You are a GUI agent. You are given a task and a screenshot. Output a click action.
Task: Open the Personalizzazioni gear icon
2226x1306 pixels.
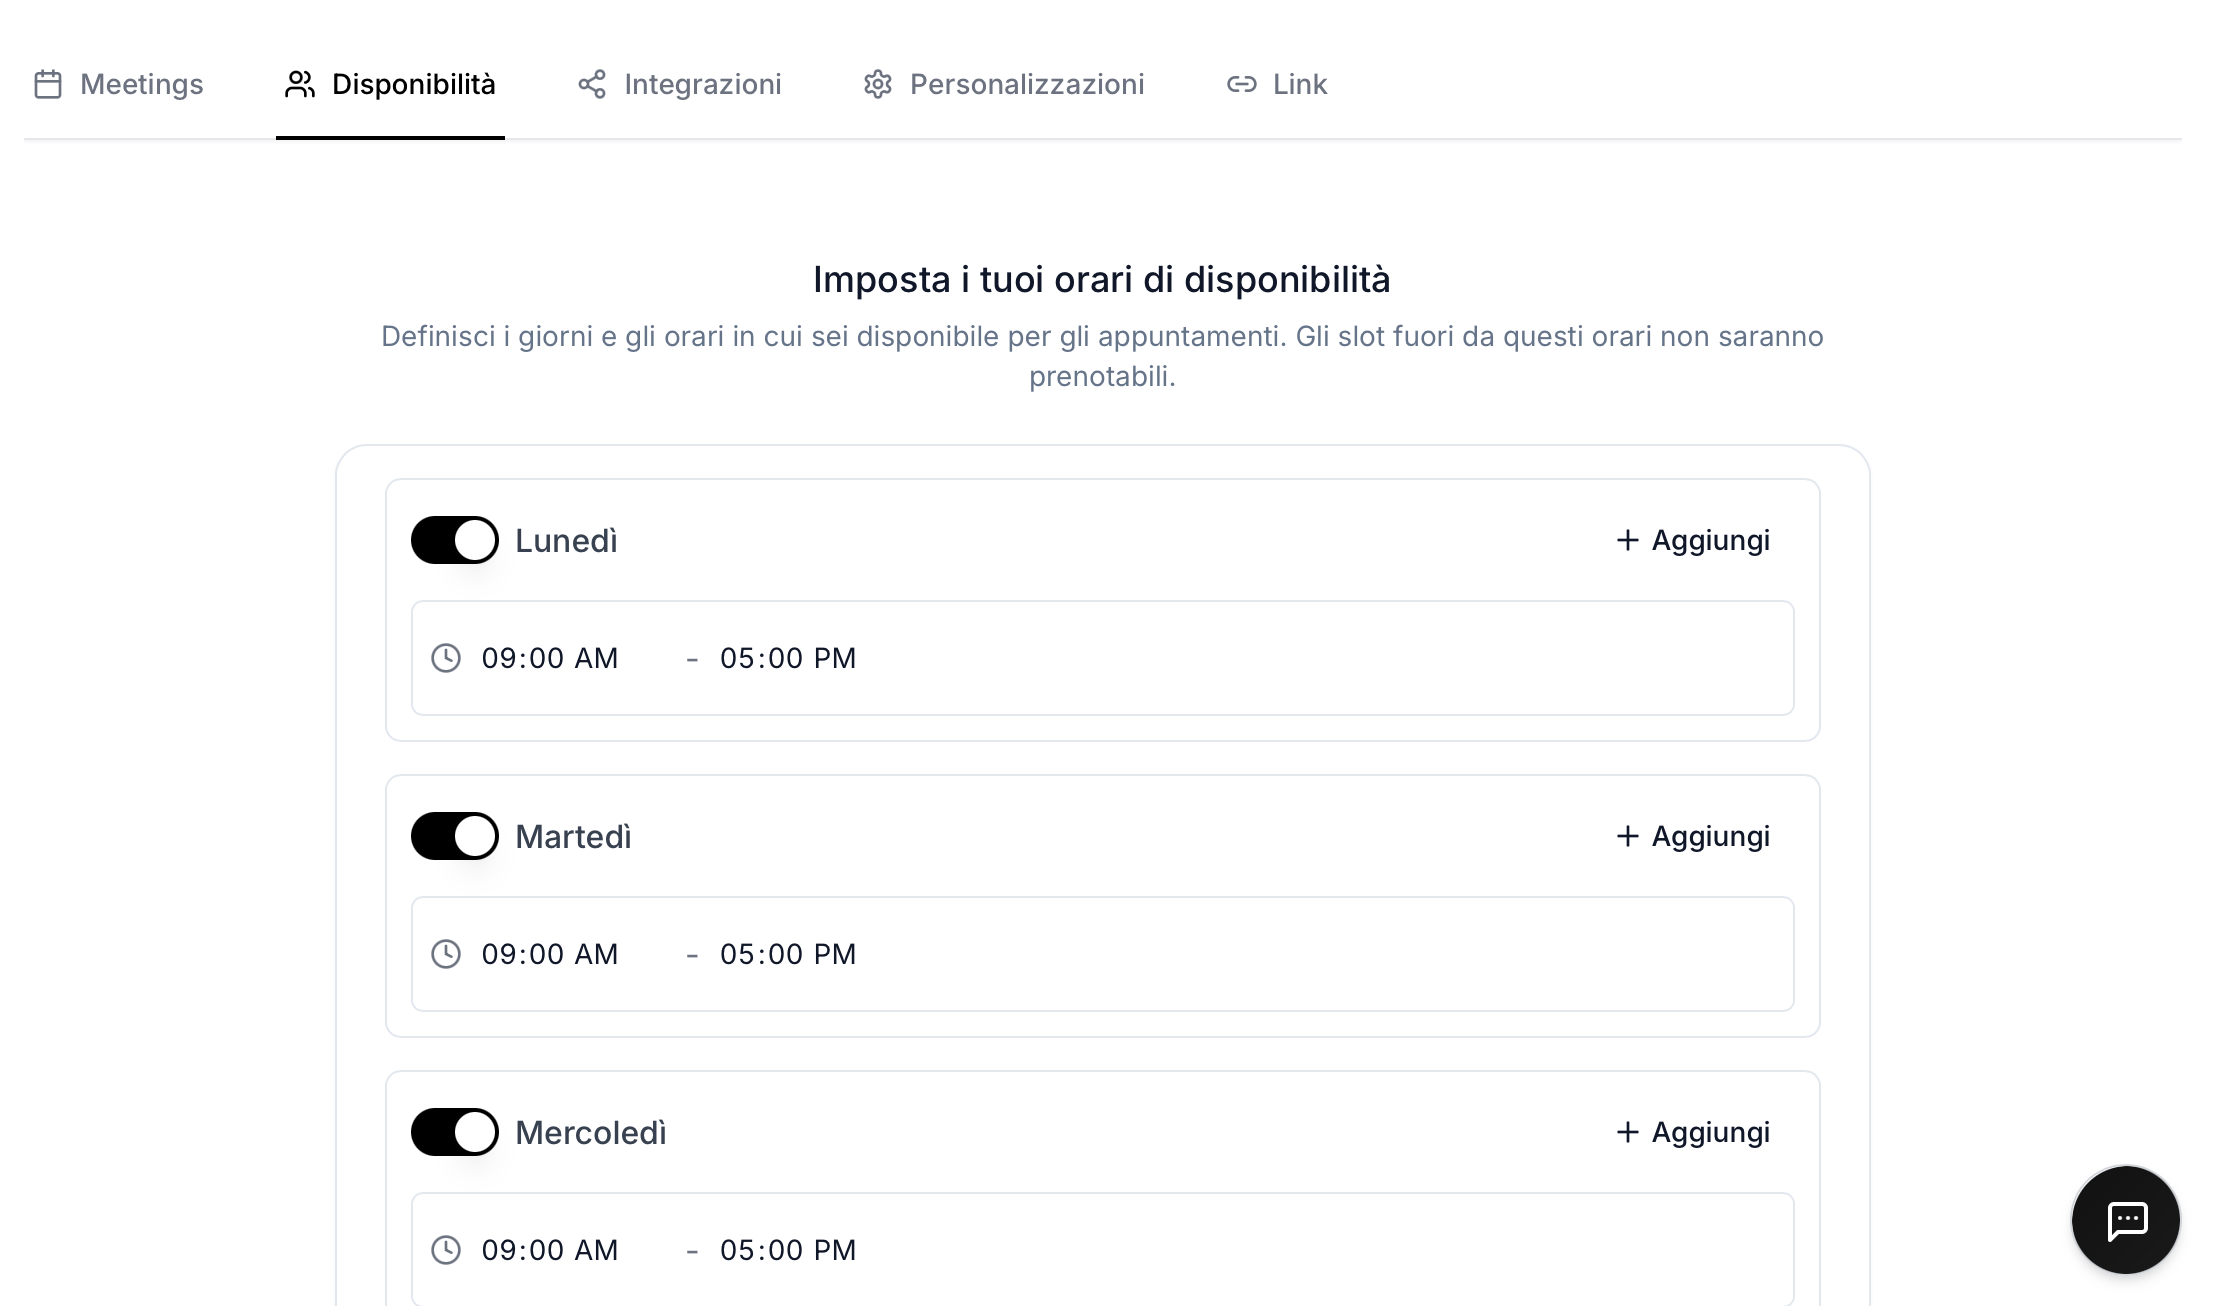[877, 84]
